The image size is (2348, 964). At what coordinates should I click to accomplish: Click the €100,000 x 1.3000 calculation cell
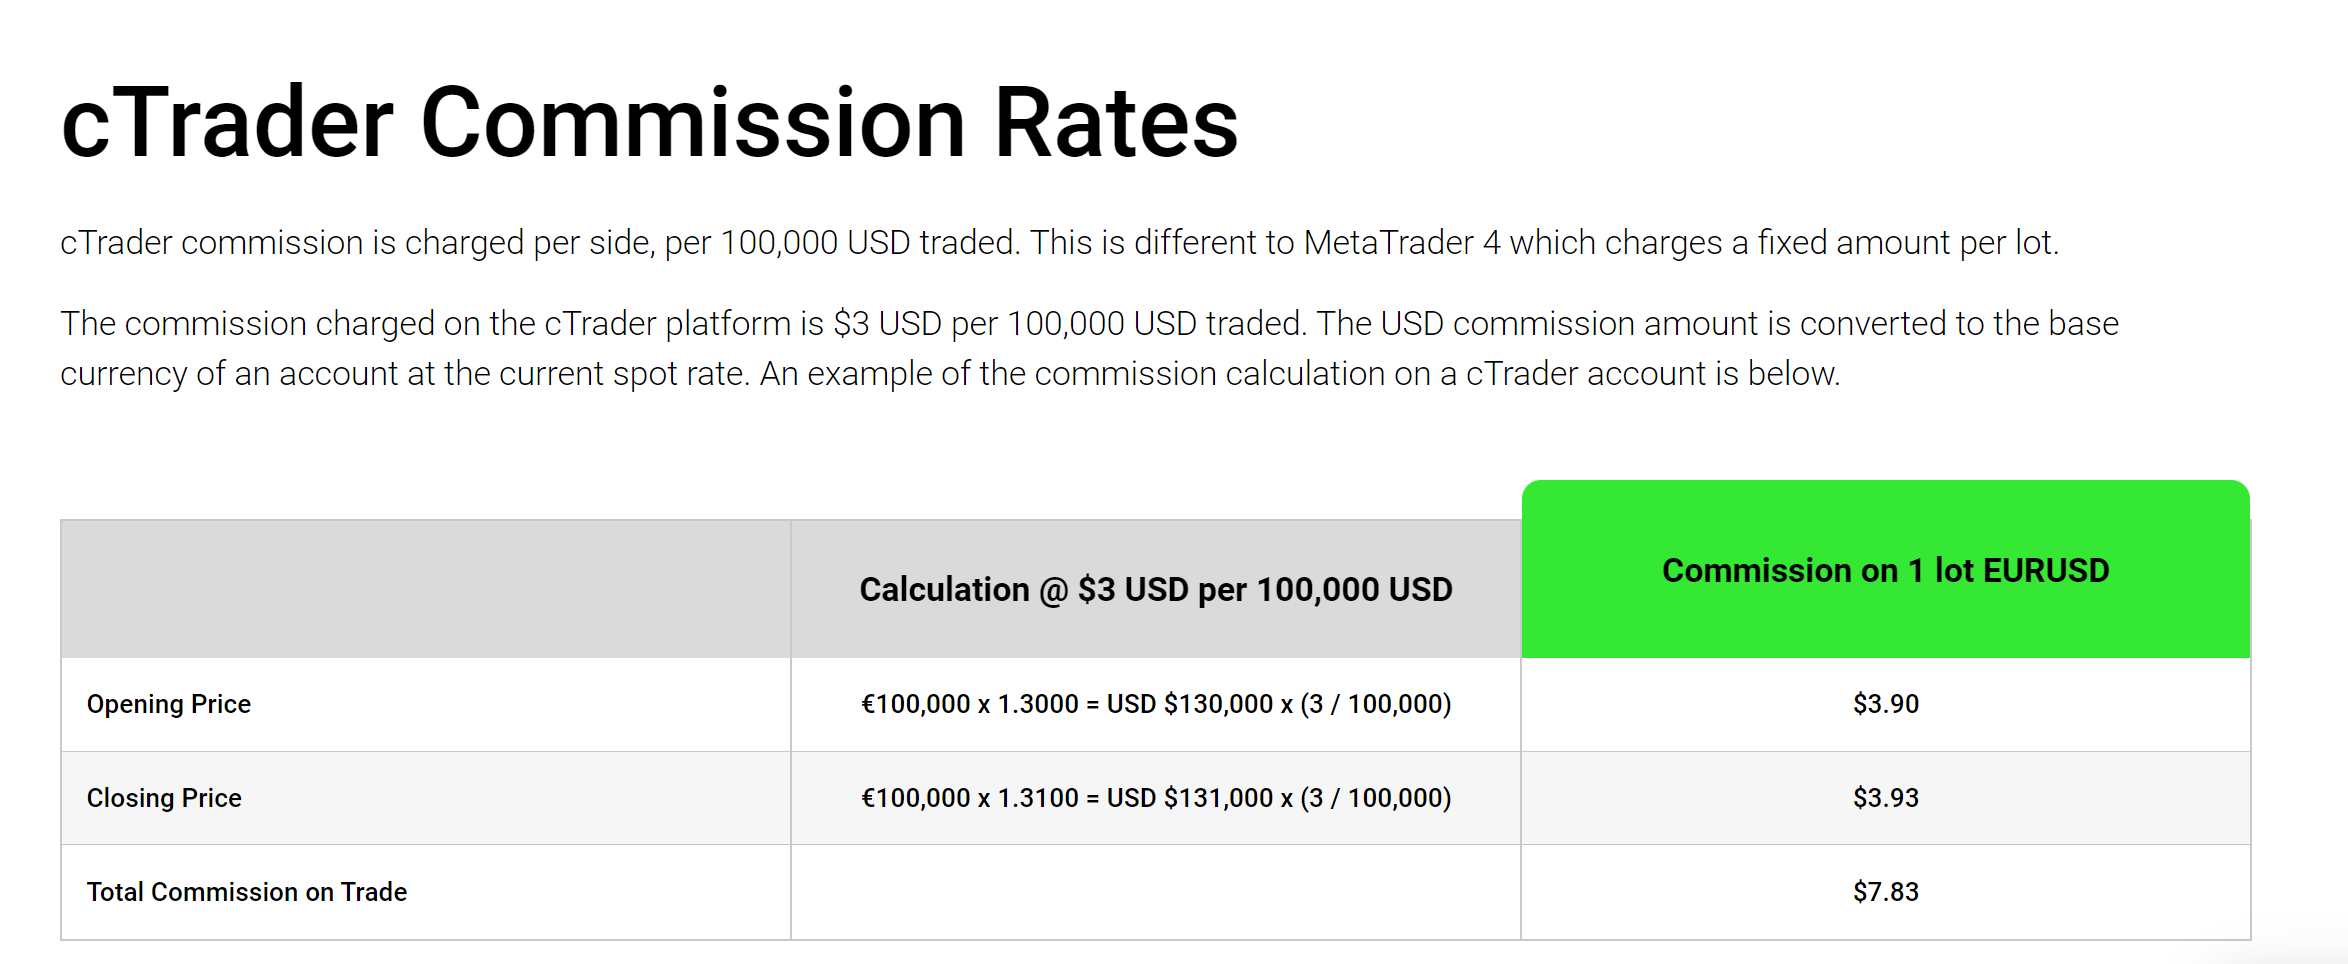coord(1156,704)
